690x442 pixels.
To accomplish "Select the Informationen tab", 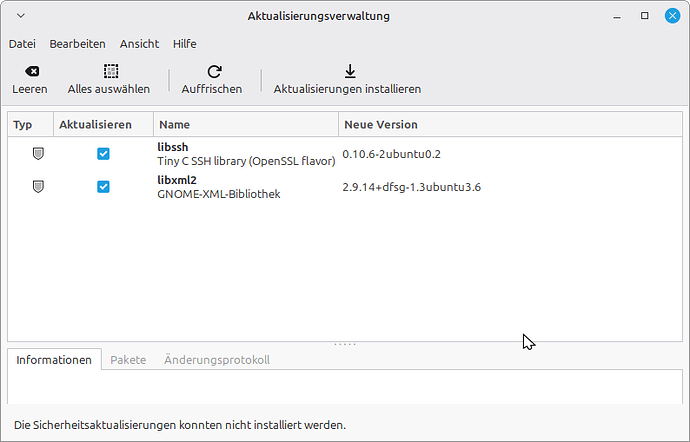I will pyautogui.click(x=54, y=360).
